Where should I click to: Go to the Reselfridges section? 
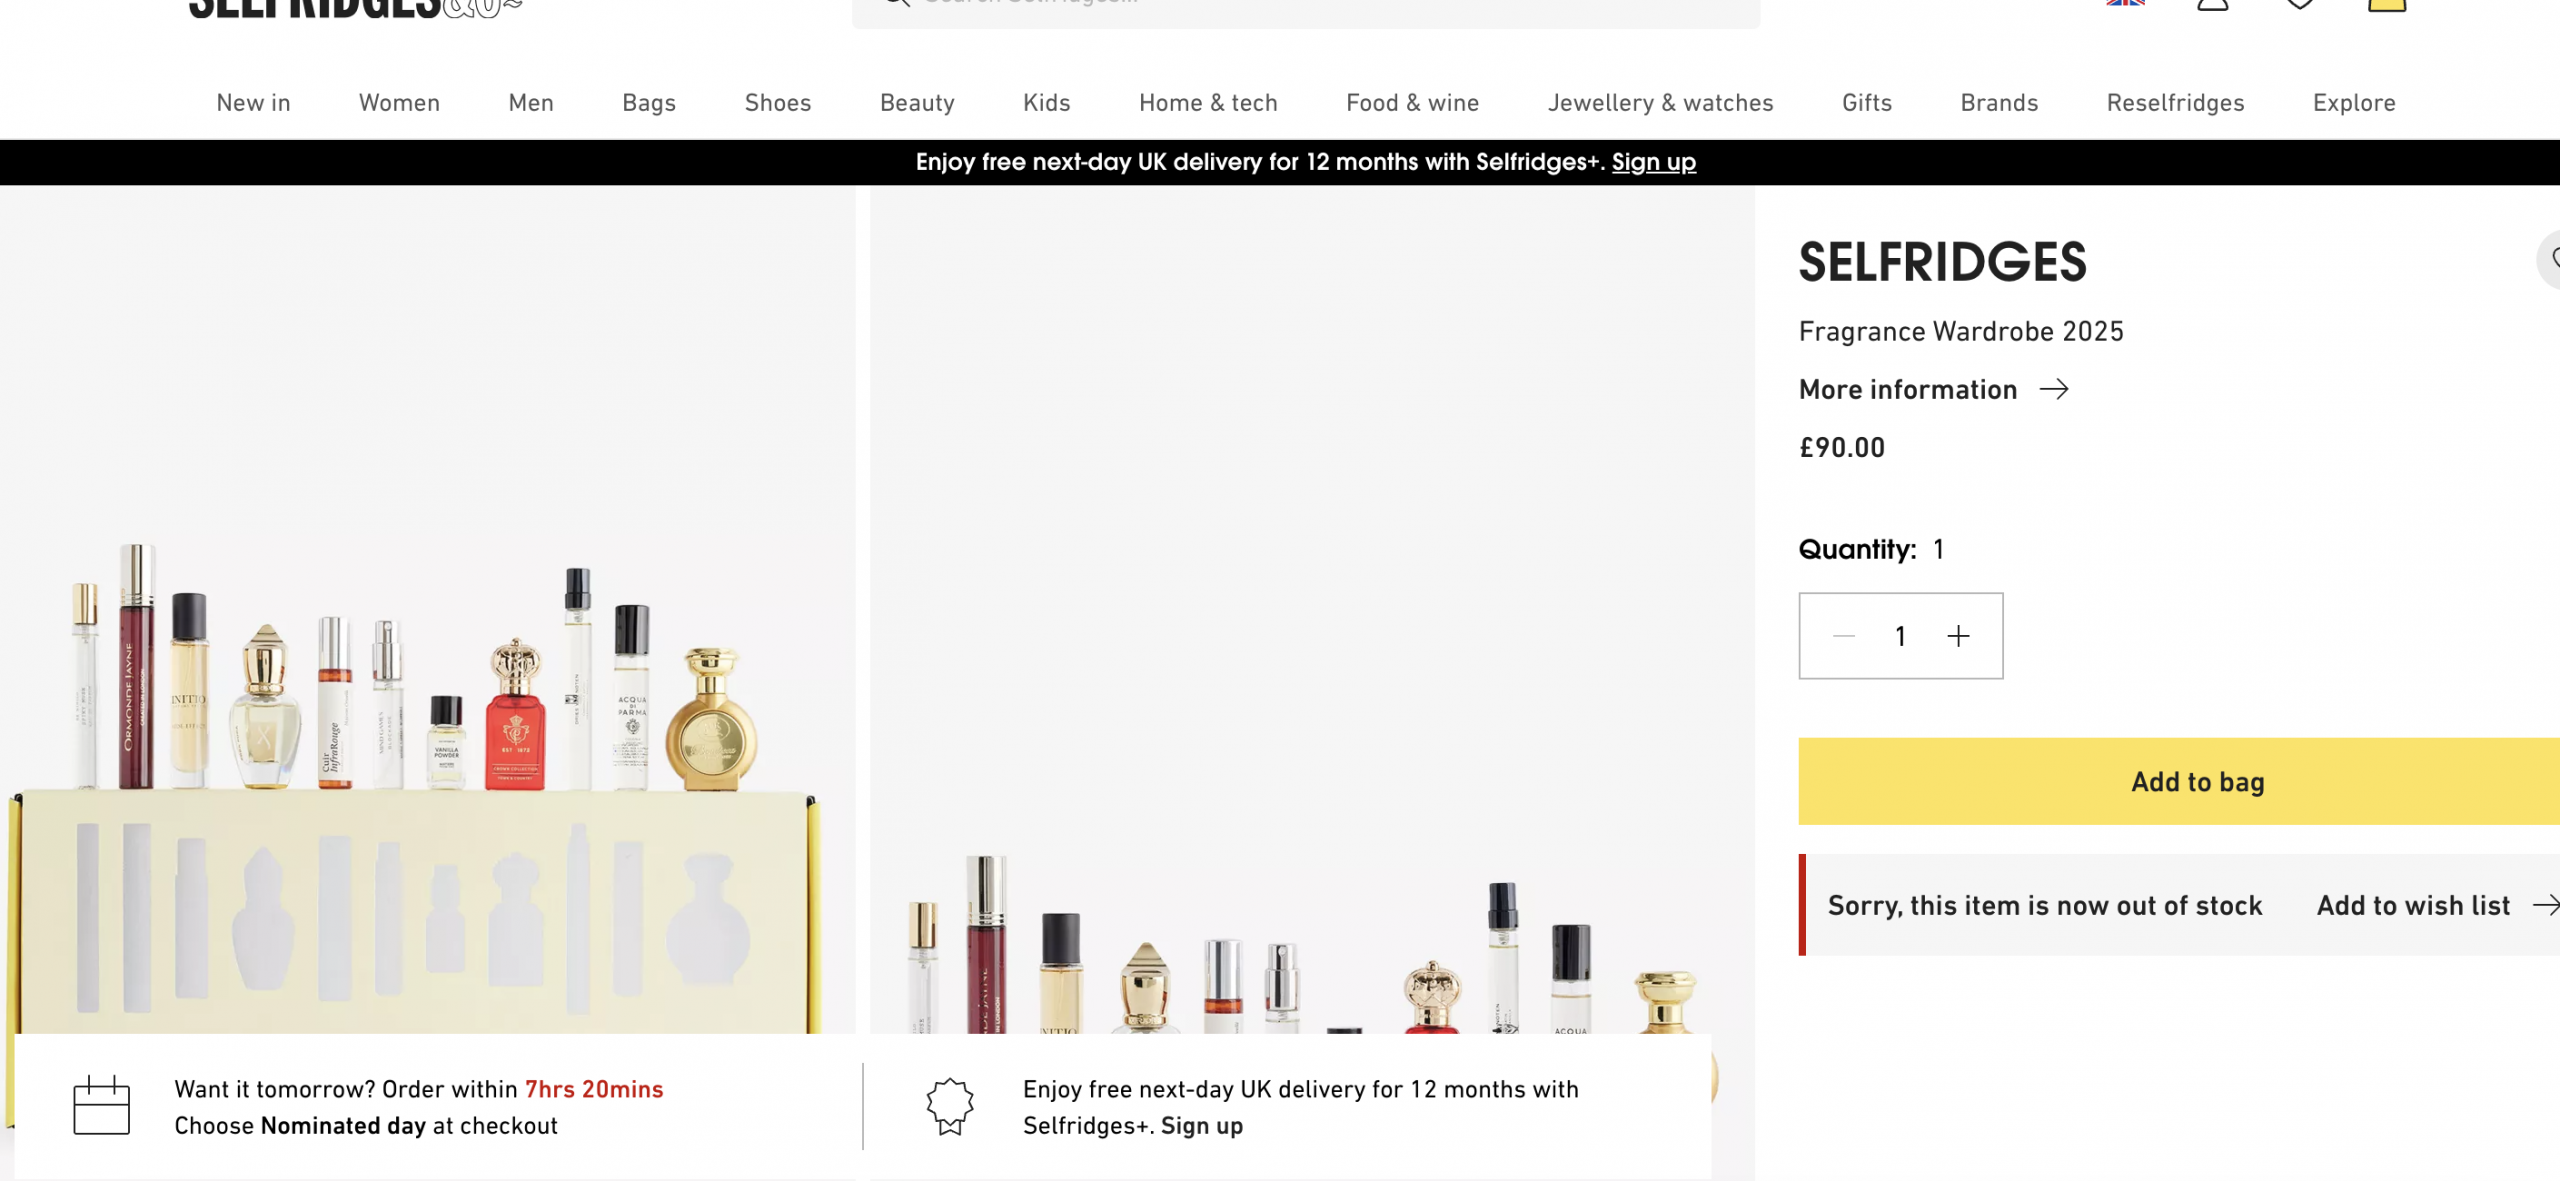pos(2175,103)
